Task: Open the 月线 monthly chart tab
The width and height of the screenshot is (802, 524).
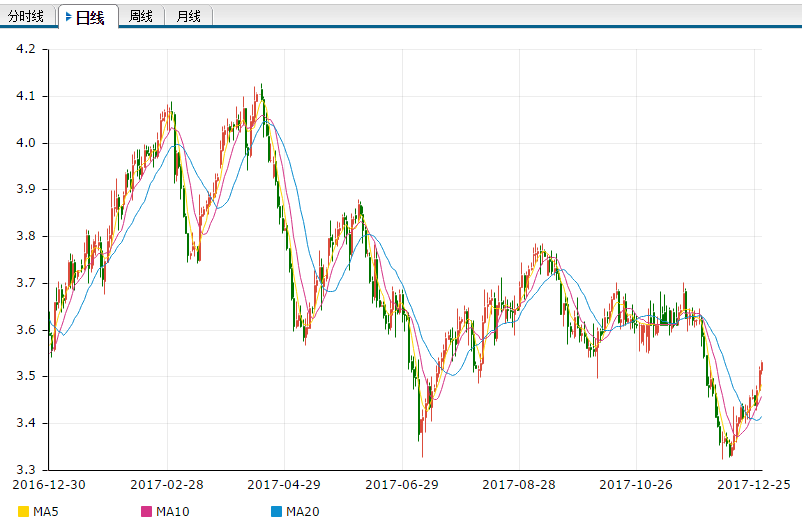Action: point(188,16)
